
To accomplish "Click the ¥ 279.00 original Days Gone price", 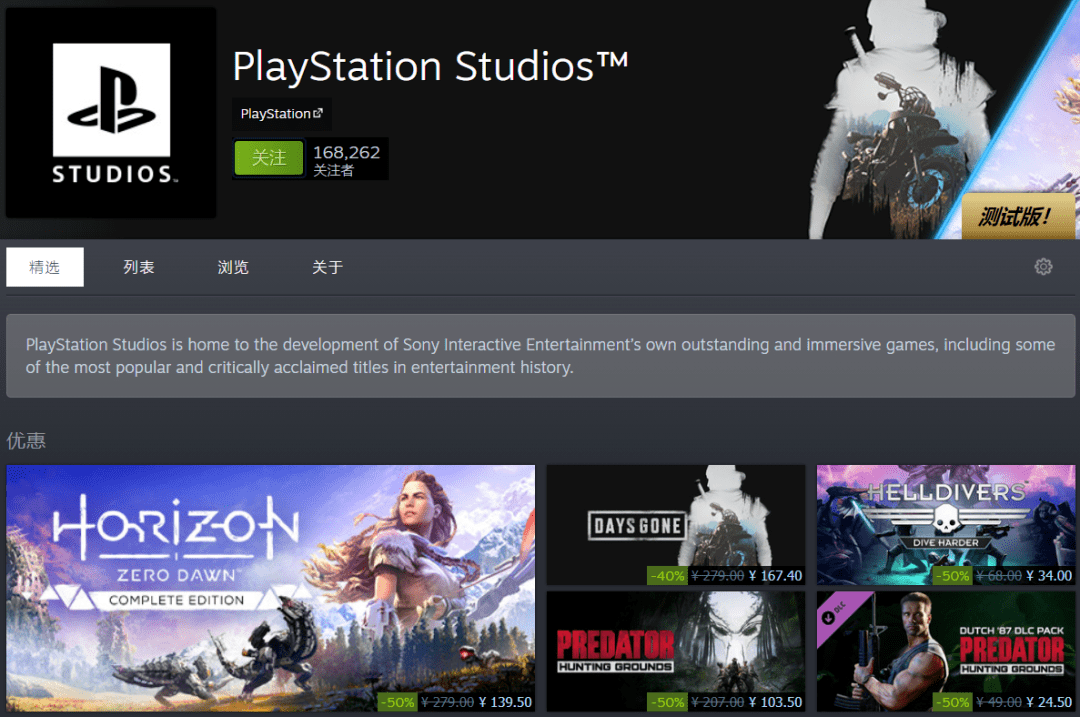I will coord(718,576).
